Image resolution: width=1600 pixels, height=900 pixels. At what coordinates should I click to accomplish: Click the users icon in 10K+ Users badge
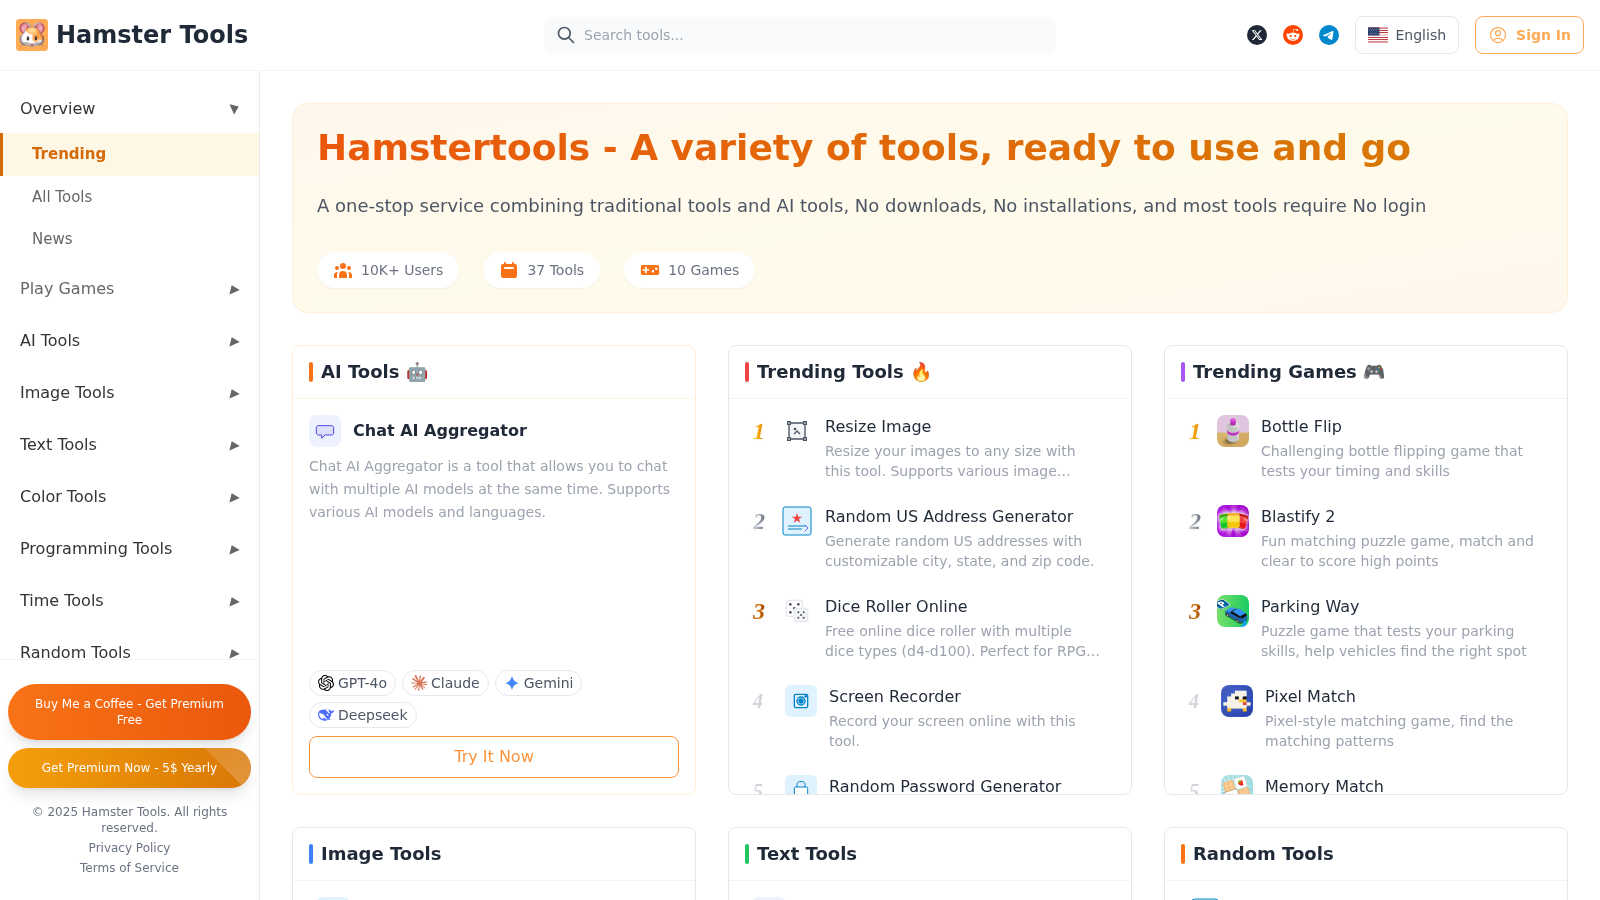click(343, 270)
